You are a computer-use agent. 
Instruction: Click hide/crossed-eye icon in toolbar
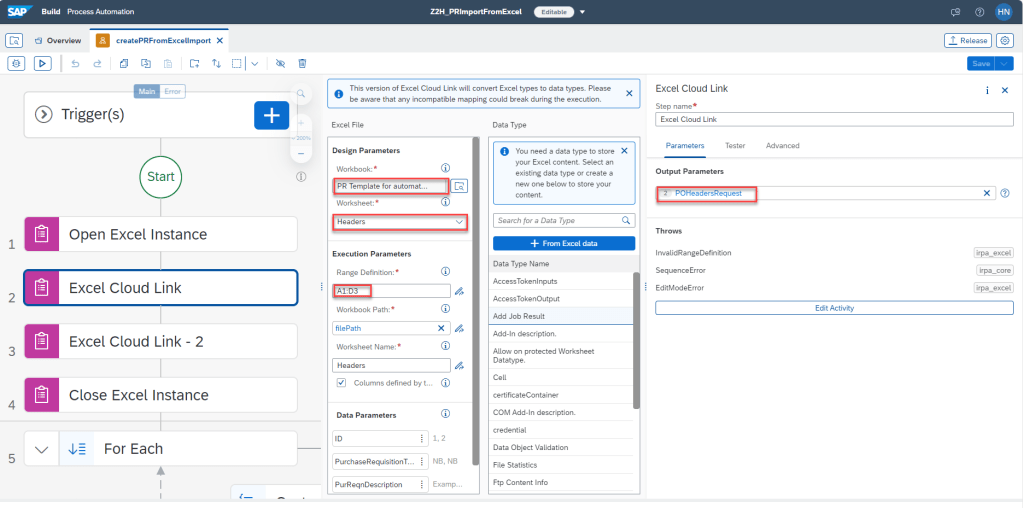pos(280,63)
